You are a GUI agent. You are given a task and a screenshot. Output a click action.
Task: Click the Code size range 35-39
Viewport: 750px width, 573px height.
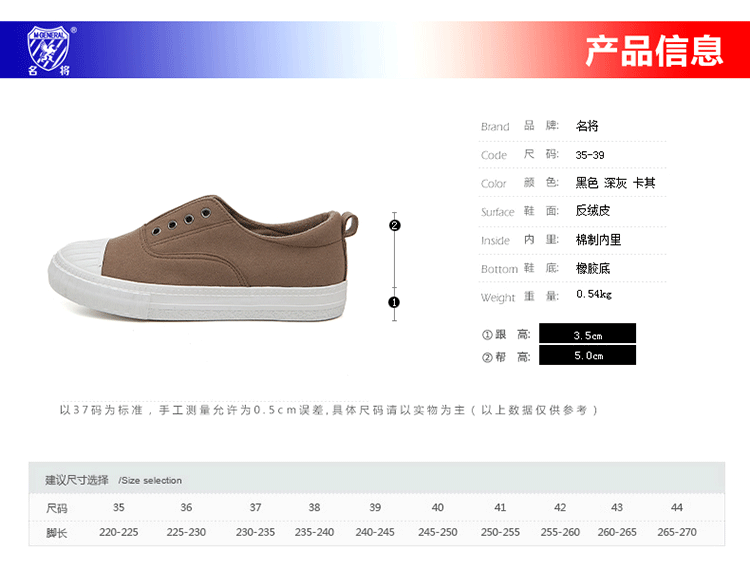590,155
